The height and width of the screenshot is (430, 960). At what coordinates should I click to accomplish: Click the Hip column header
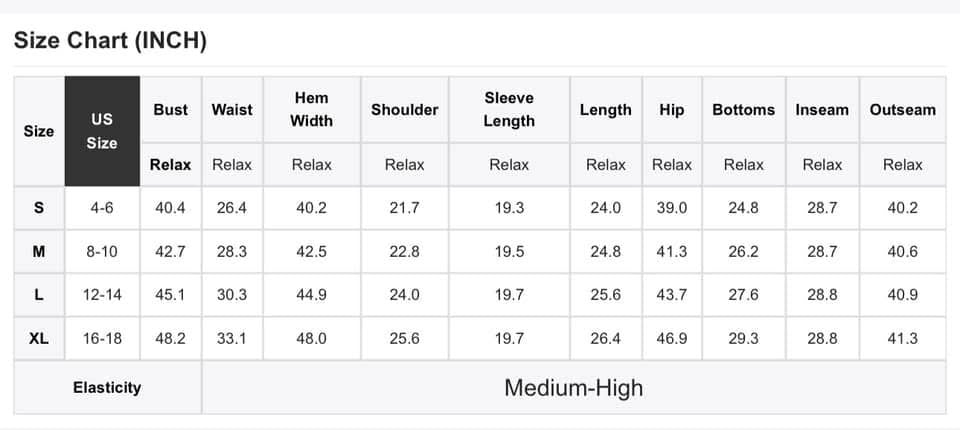point(672,110)
